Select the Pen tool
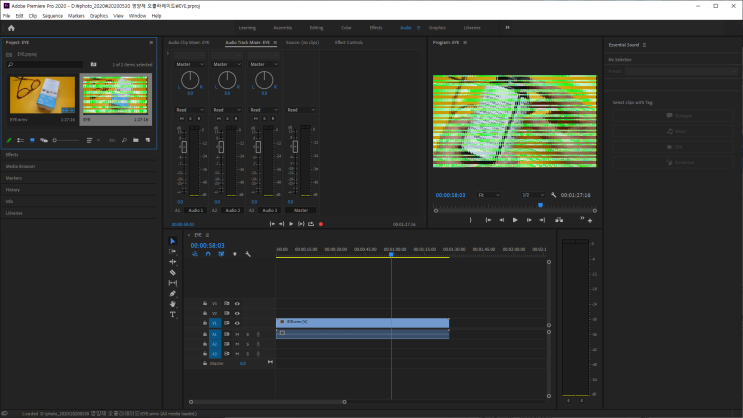Viewport: 743px width, 418px height. (x=172, y=293)
